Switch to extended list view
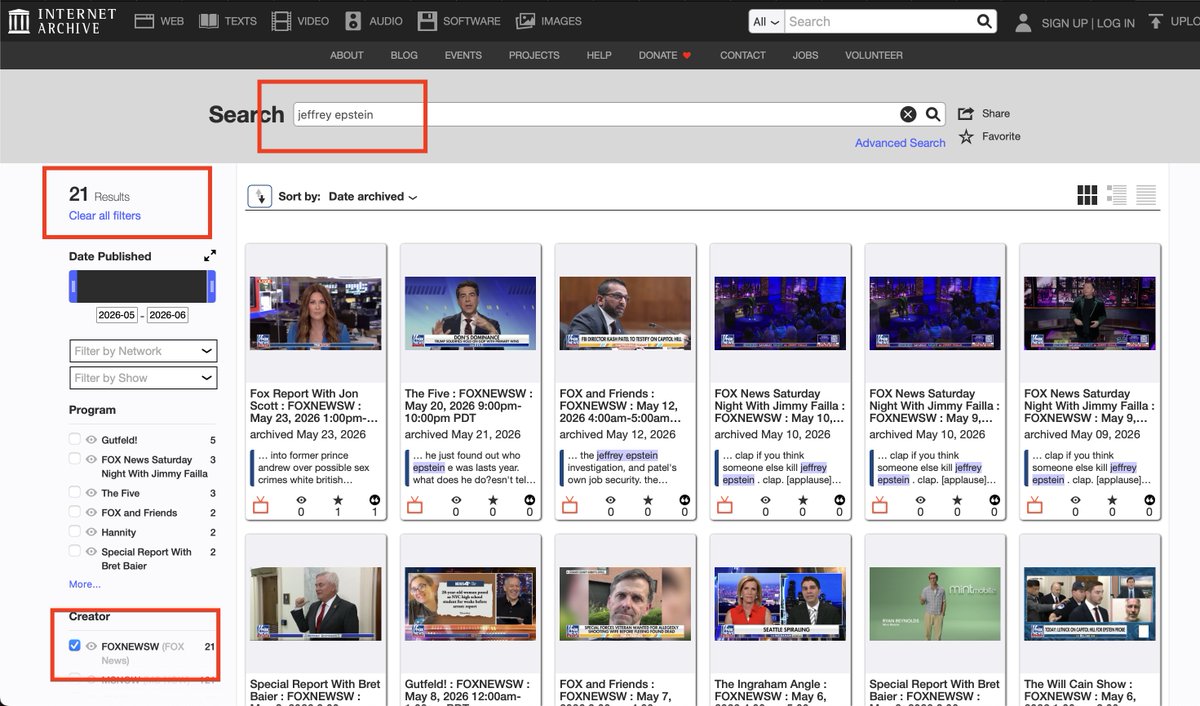This screenshot has height=706, width=1200. [1117, 196]
